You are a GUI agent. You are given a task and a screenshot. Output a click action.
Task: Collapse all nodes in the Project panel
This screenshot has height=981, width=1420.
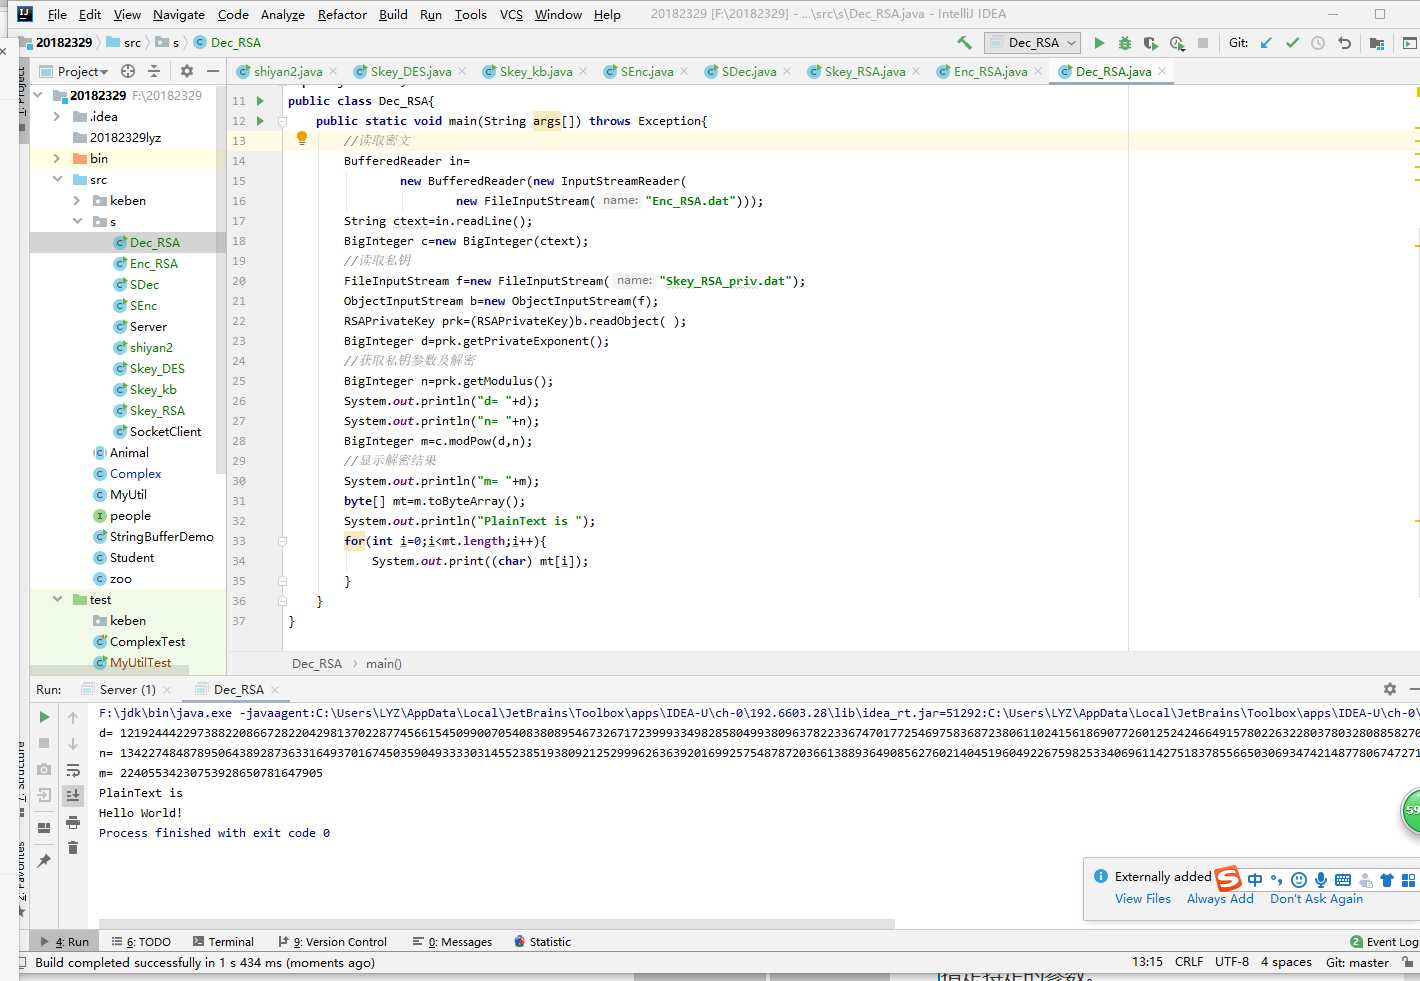[154, 71]
